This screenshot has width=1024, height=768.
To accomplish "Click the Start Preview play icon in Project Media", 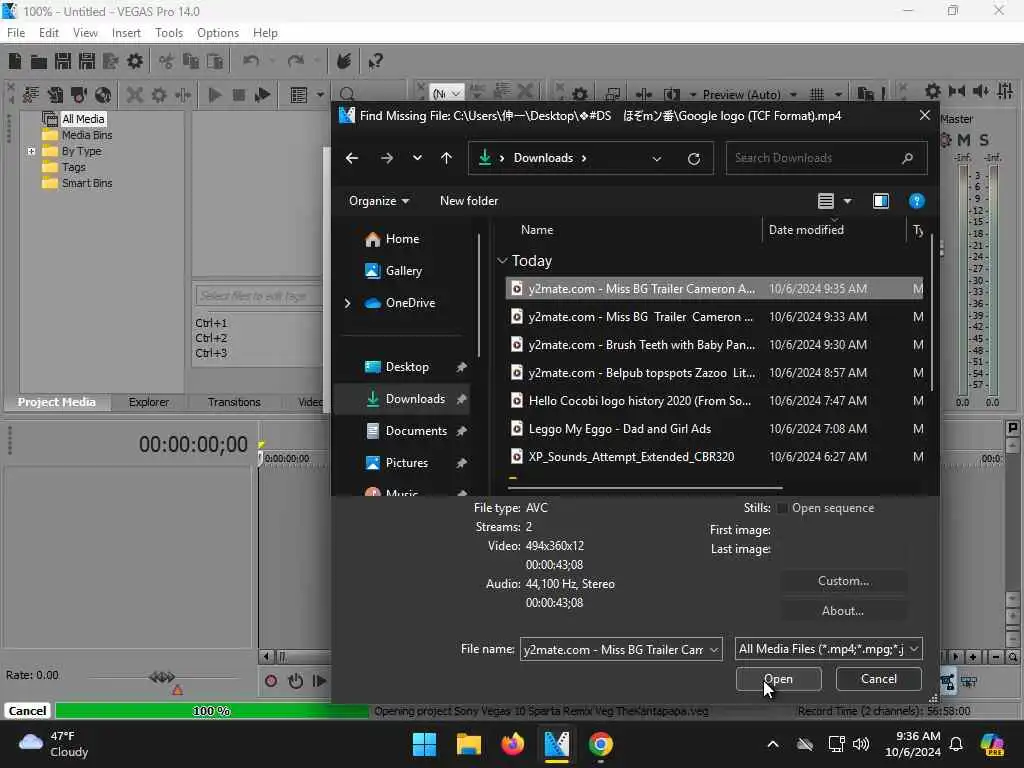I will [x=214, y=95].
